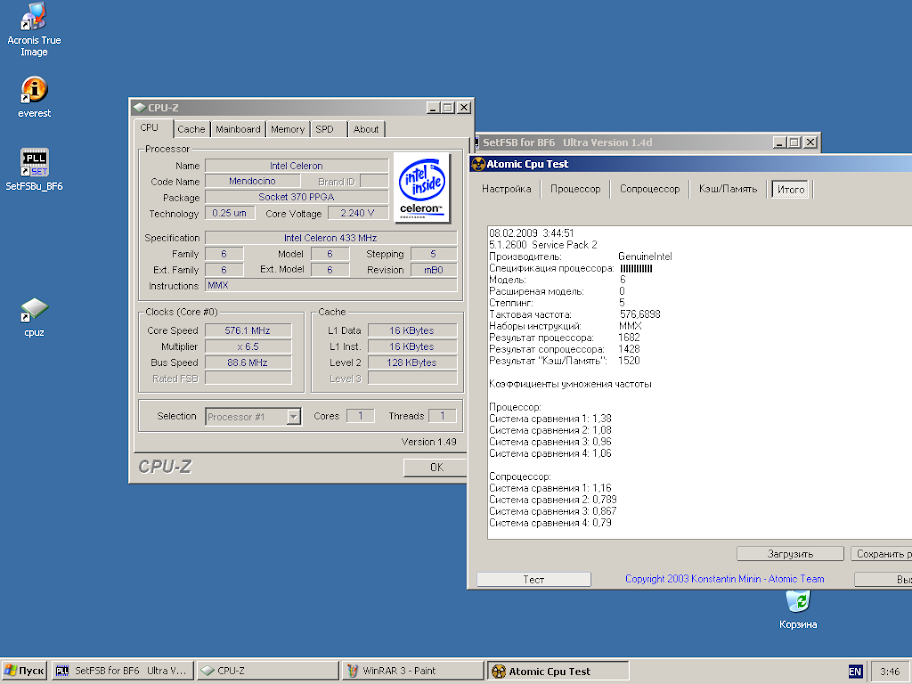
Task: Open the SetFSBu_BF6 desktop shortcut
Action: point(34,170)
